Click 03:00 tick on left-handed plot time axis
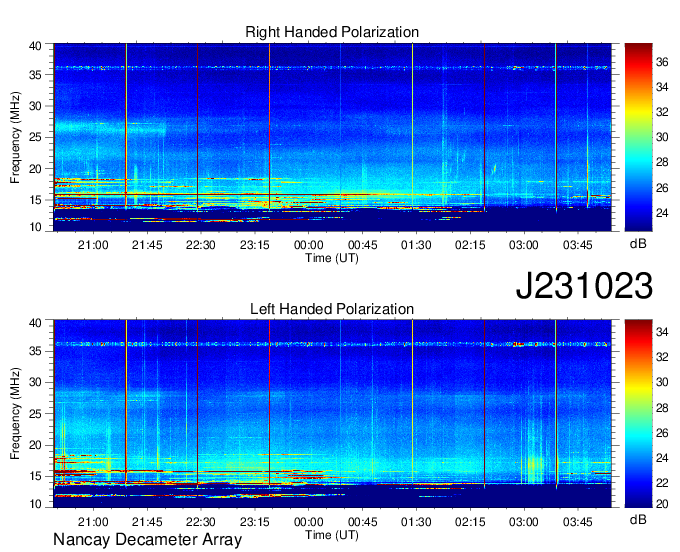This screenshot has height=552, width=680. click(x=524, y=522)
